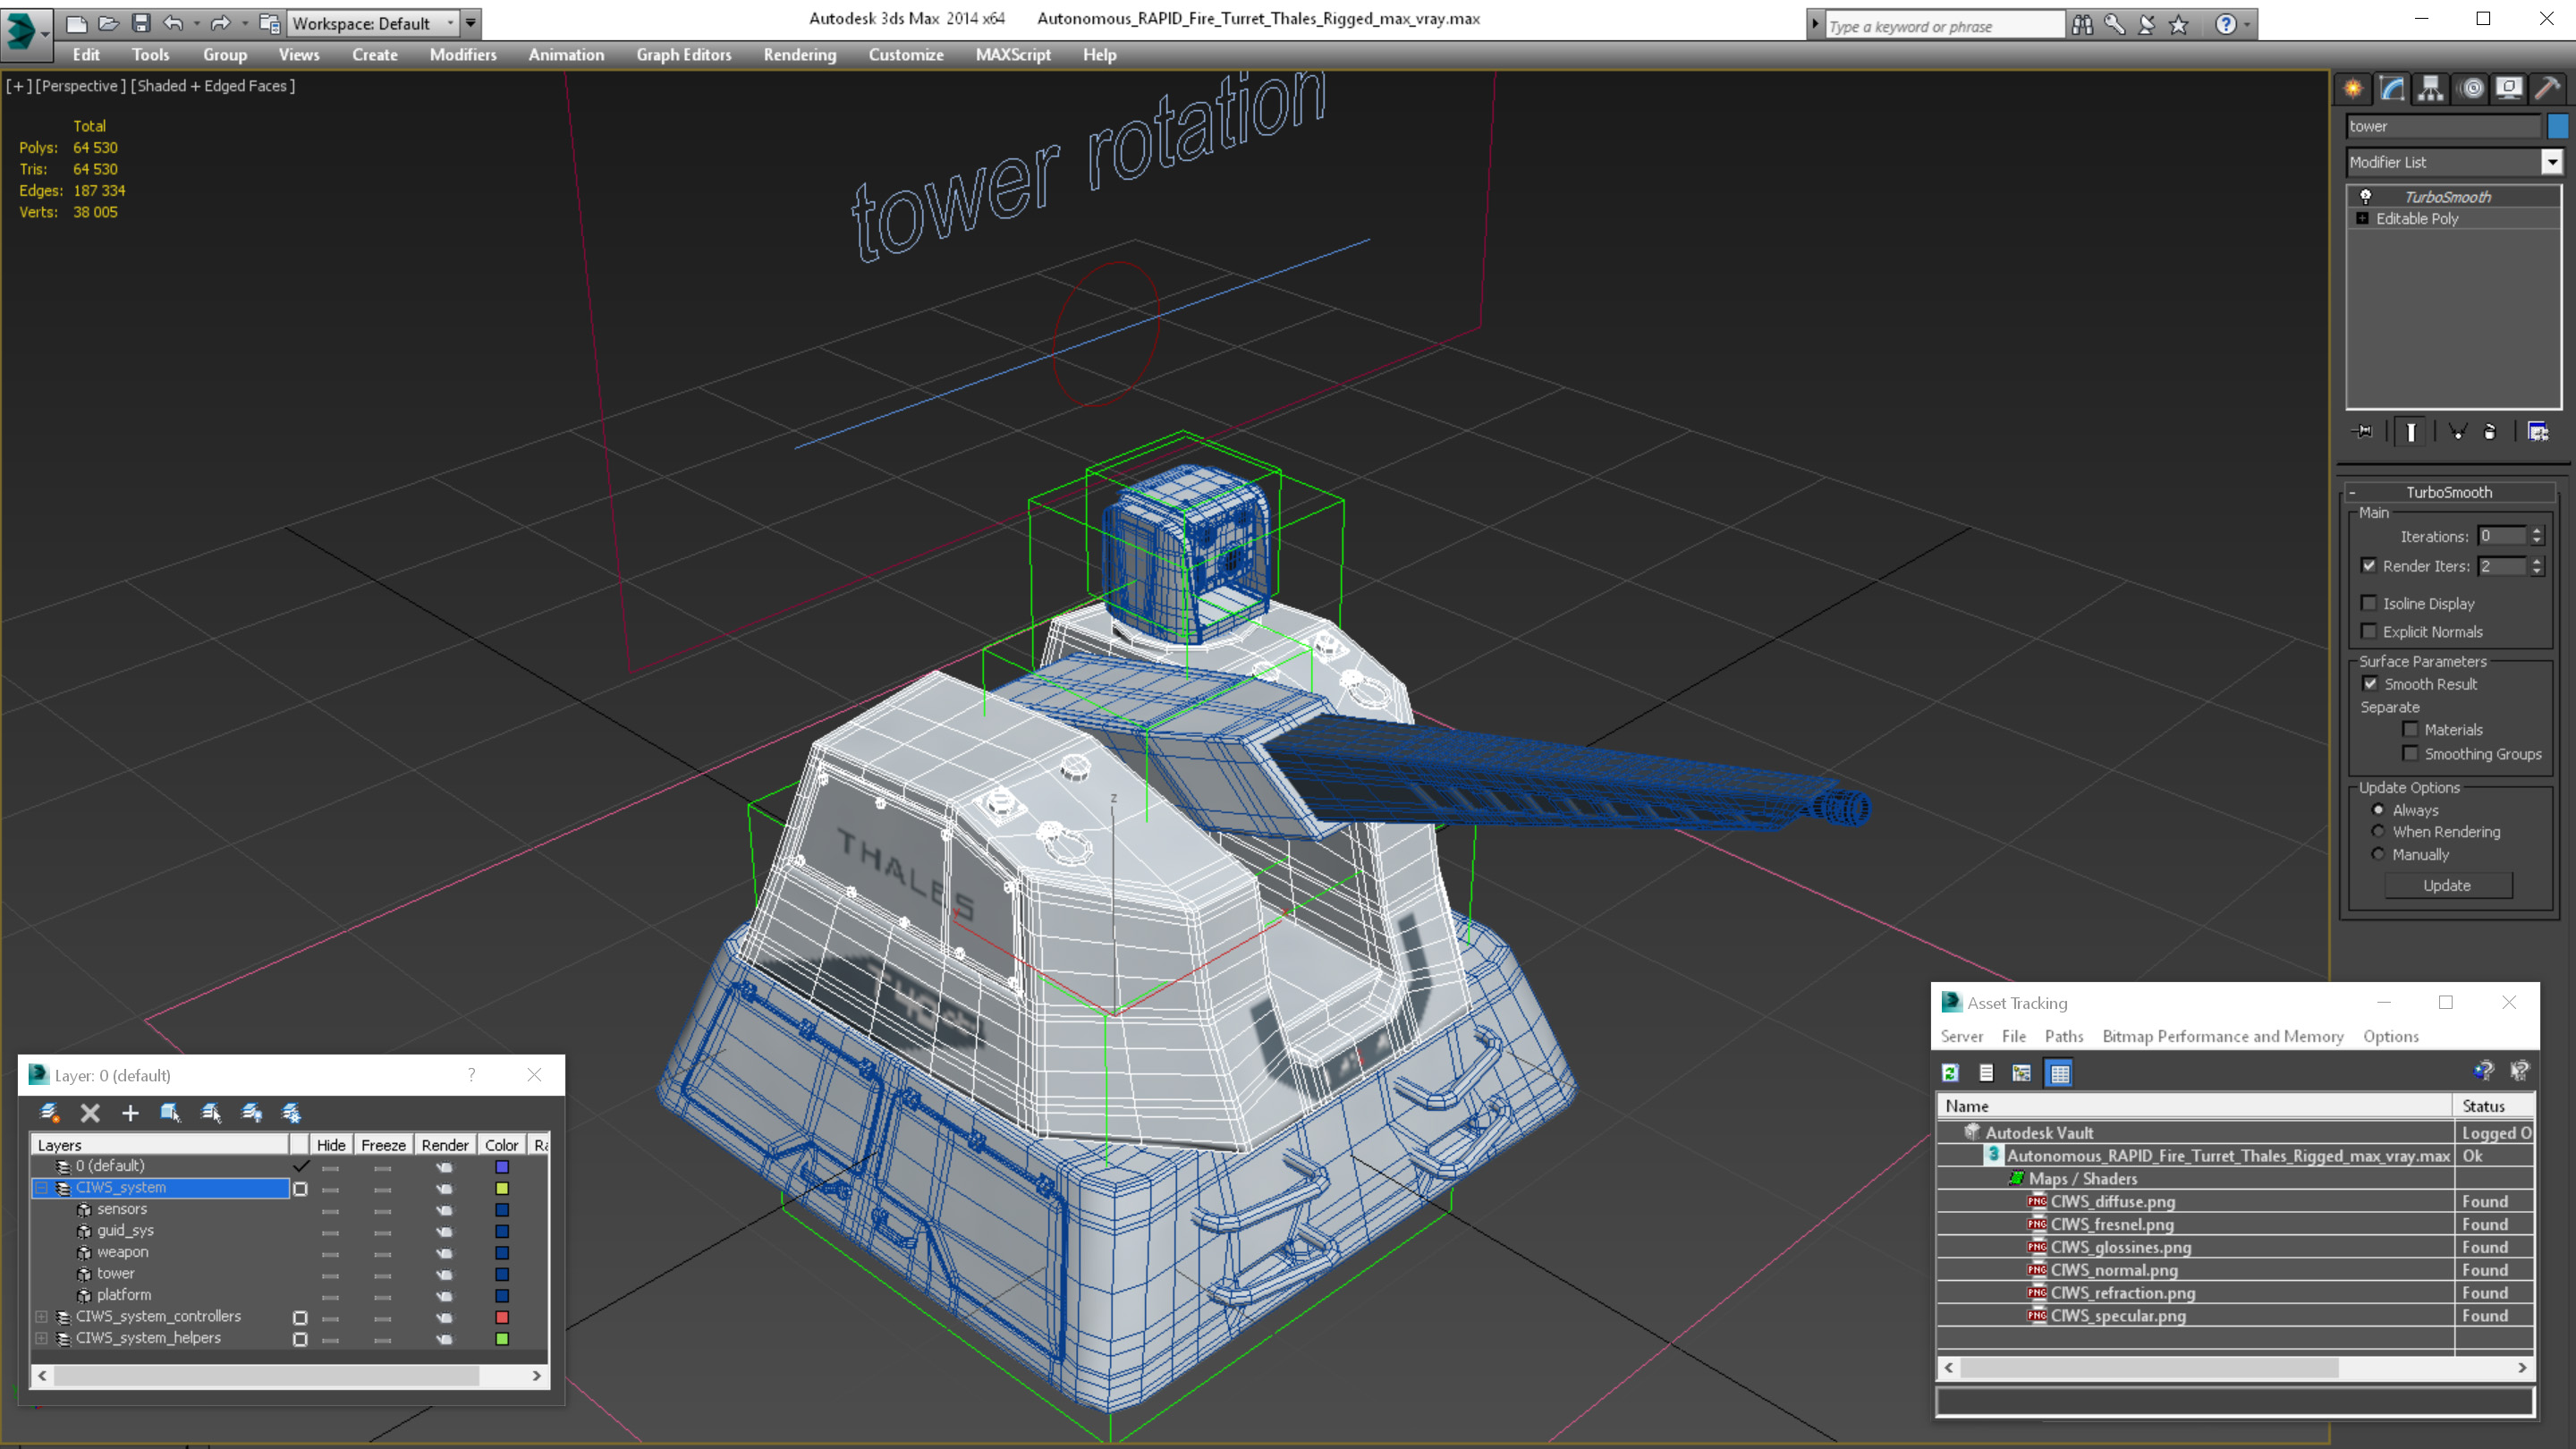The width and height of the screenshot is (2576, 1449).
Task: Toggle TurboSmooth modifier lightbulb visibility
Action: tap(2365, 196)
